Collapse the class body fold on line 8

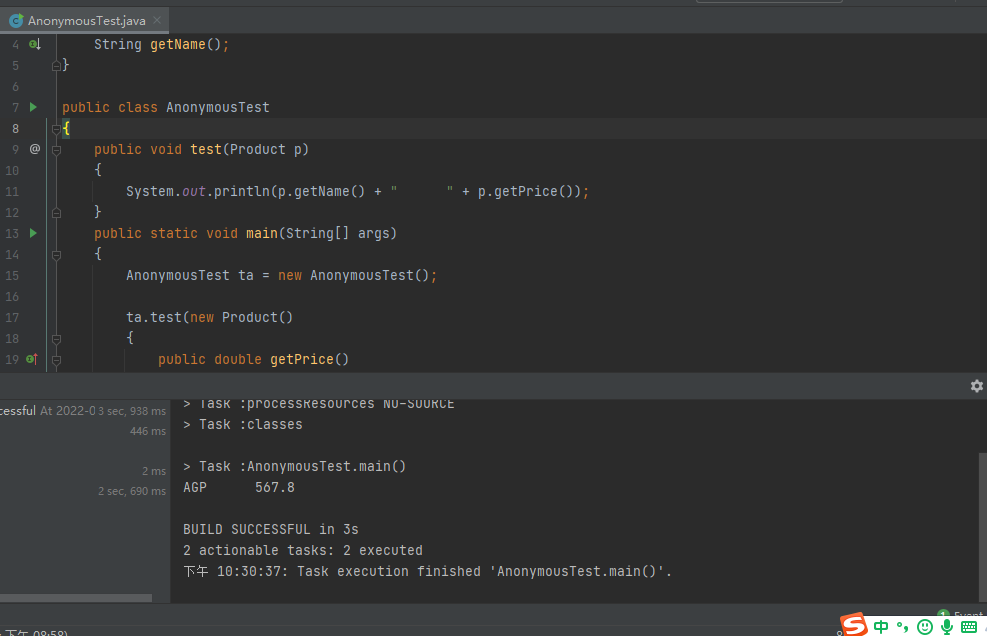tap(57, 128)
